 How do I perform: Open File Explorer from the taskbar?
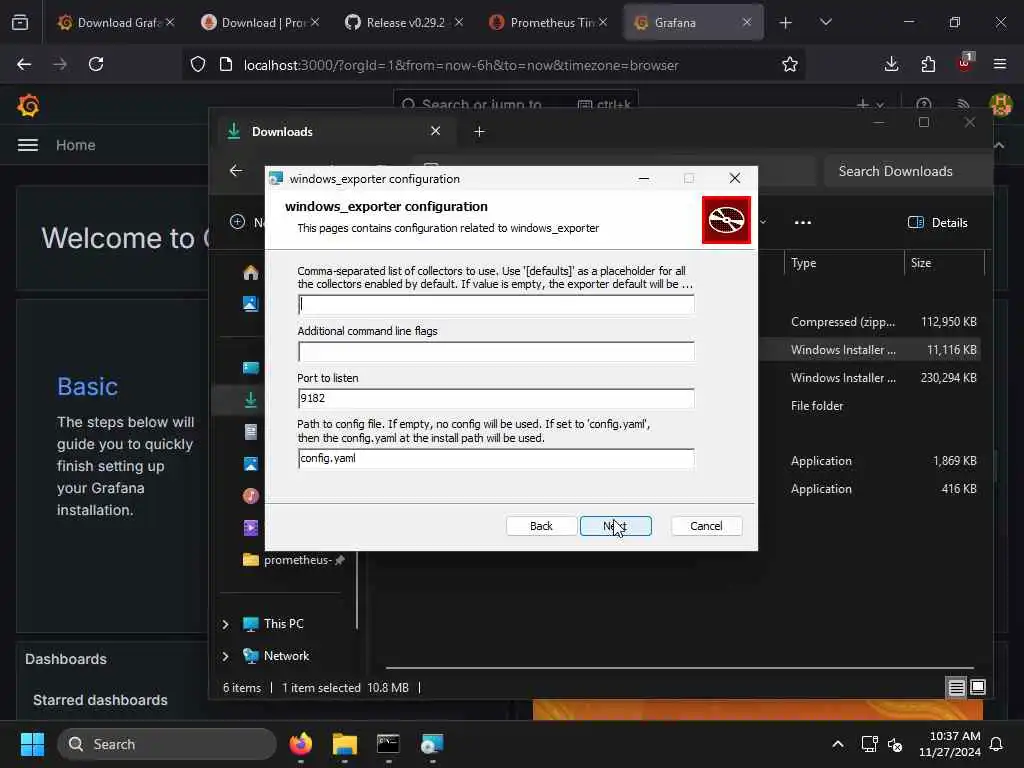345,744
